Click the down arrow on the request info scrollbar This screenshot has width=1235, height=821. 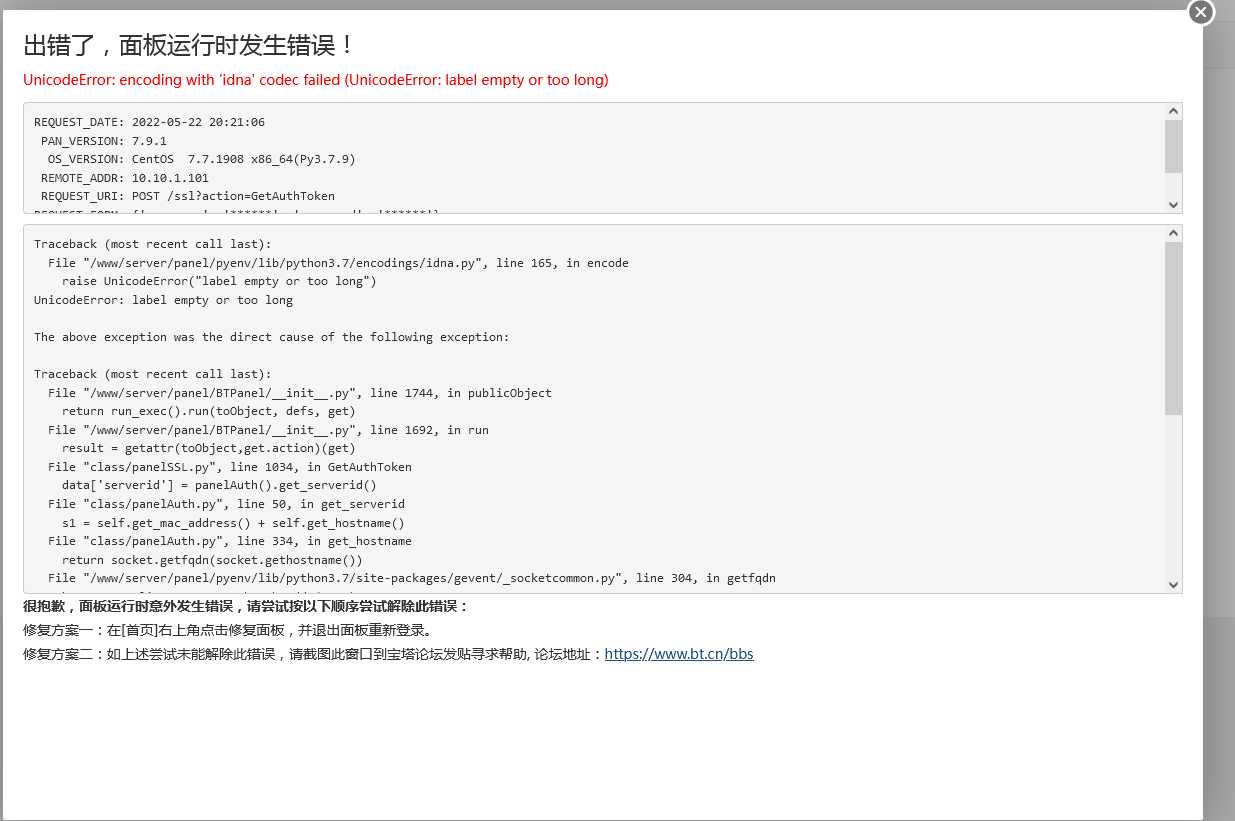[1172, 204]
